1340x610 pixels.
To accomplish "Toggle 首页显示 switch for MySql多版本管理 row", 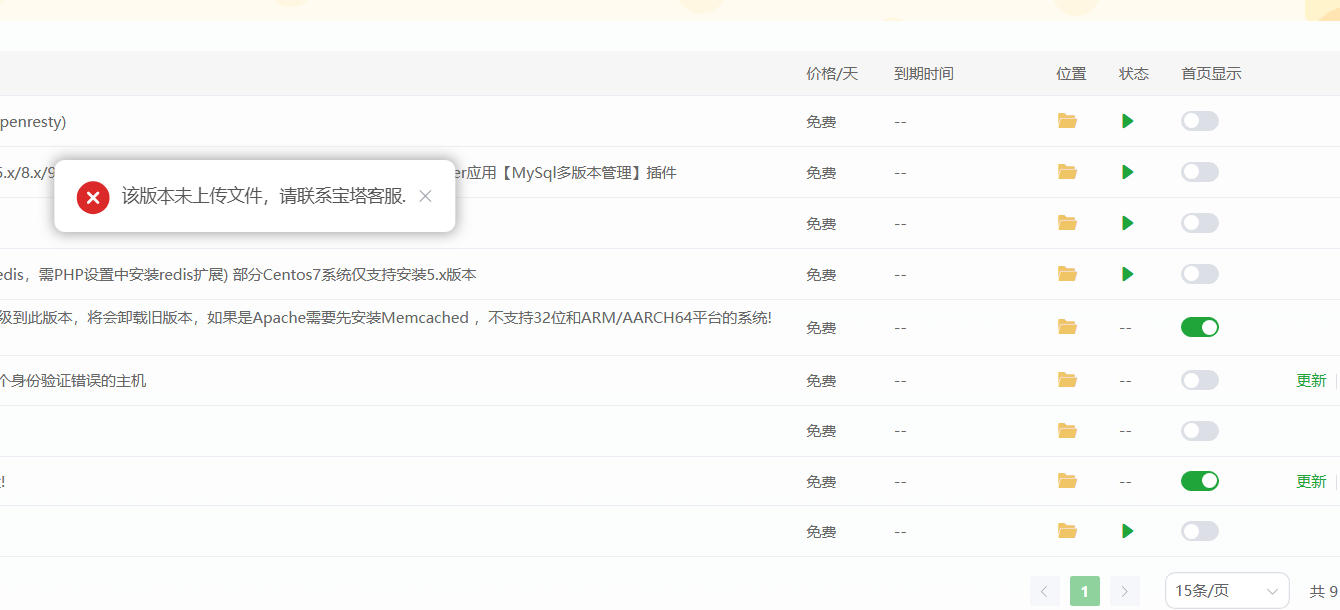I will tap(1200, 172).
